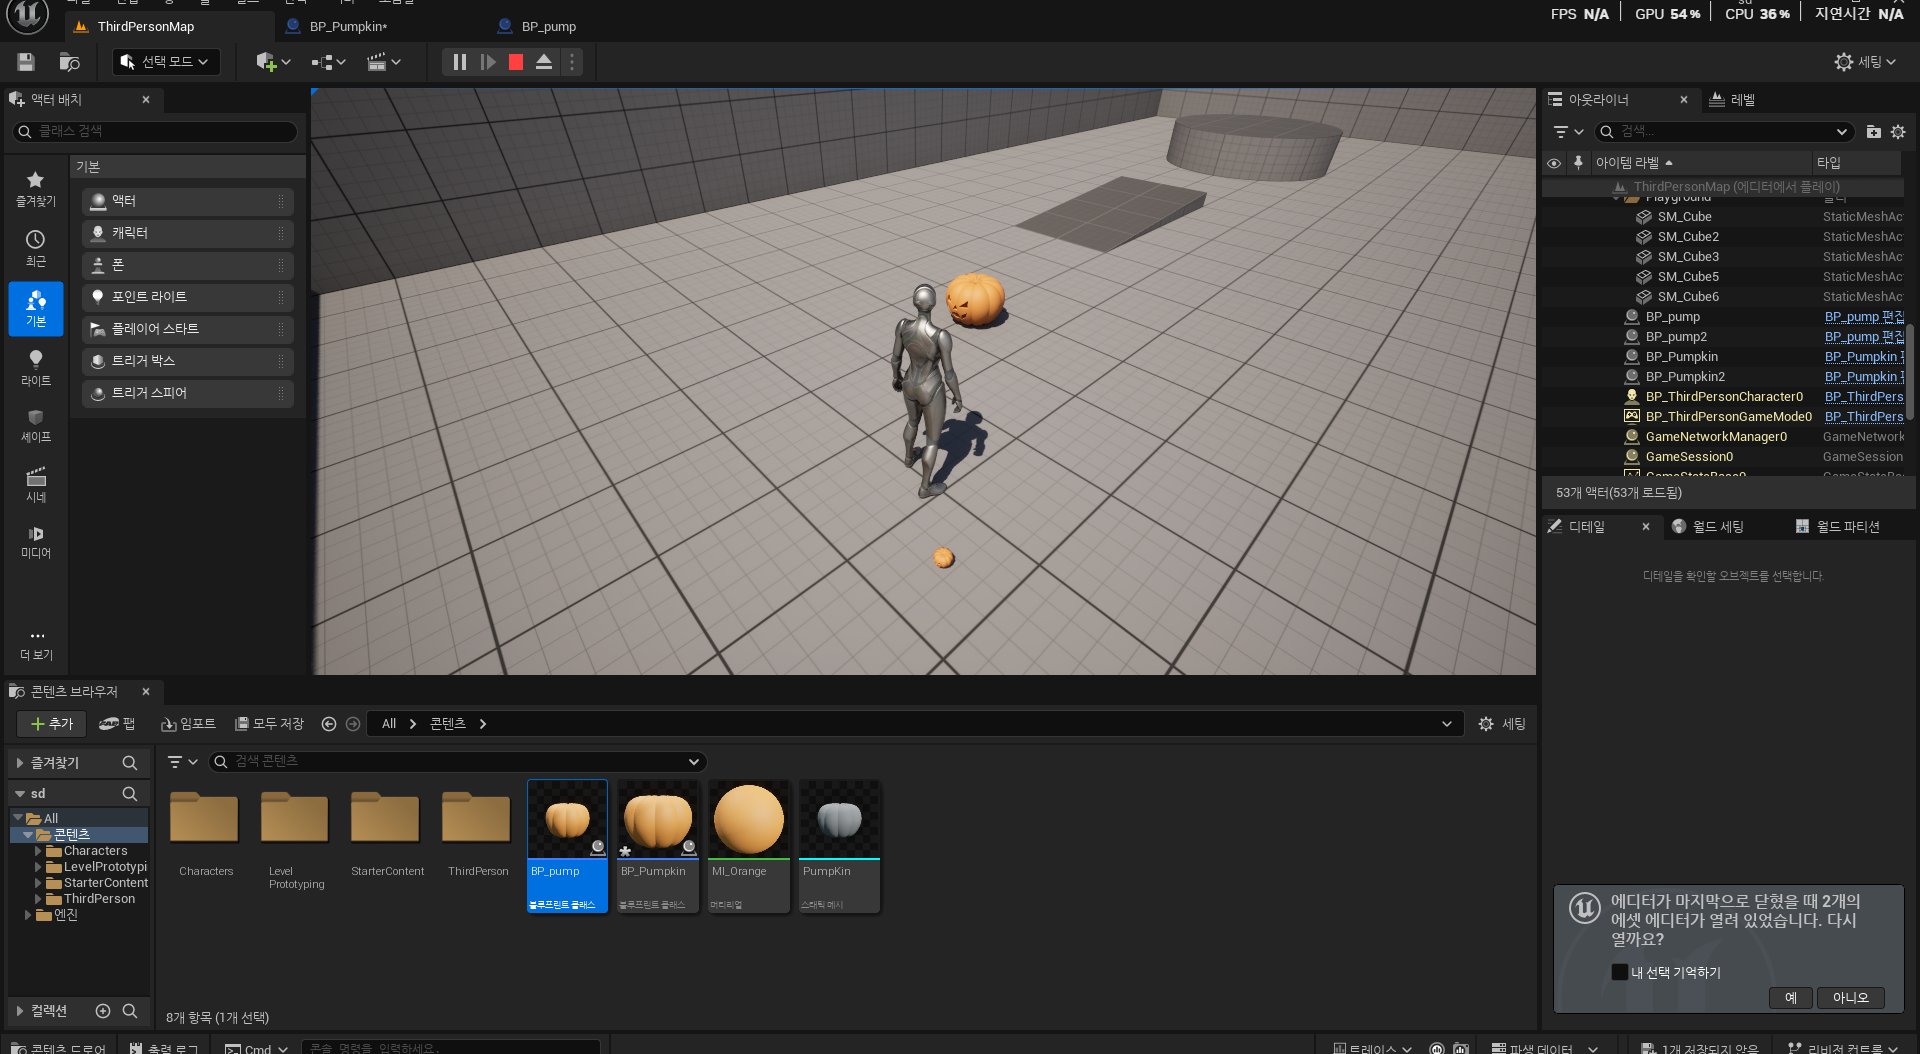The height and width of the screenshot is (1054, 1920).
Task: Open the Browse to content folder-search icon
Action: [x=69, y=62]
